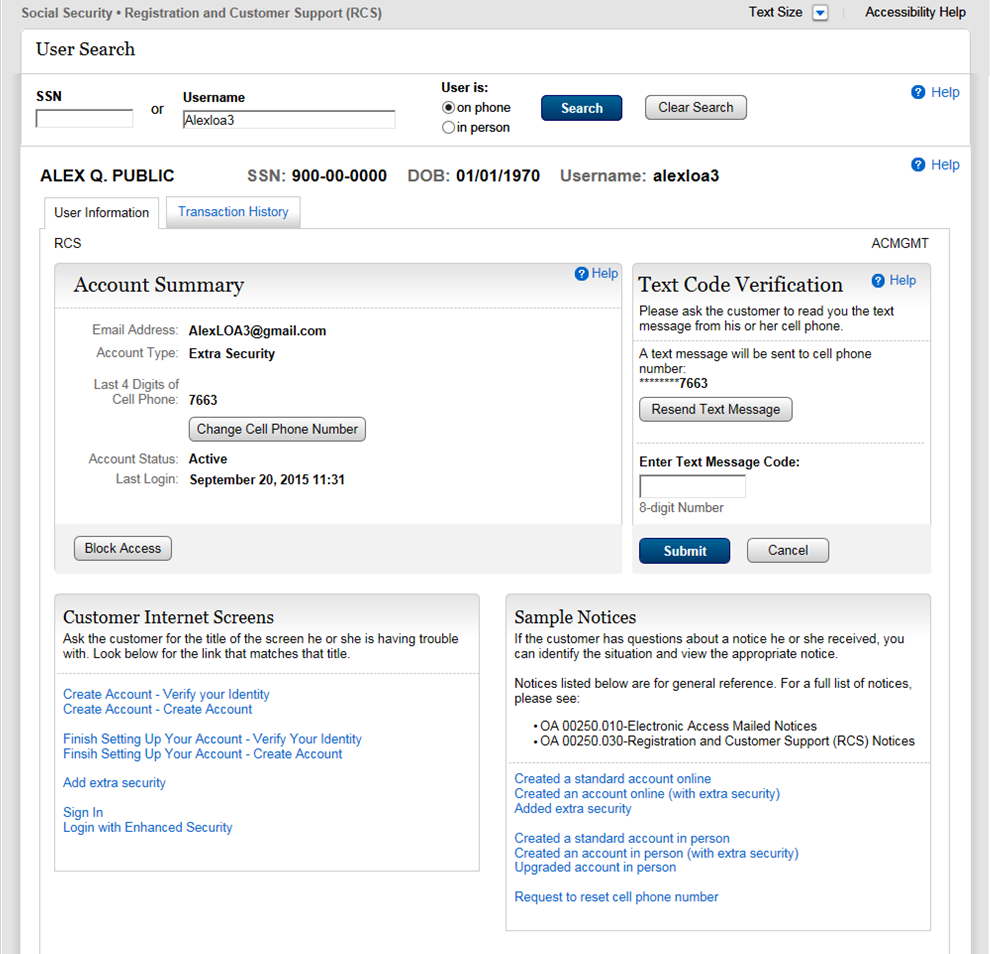Click Resend Text Message button
Image resolution: width=990 pixels, height=954 pixels.
point(715,409)
